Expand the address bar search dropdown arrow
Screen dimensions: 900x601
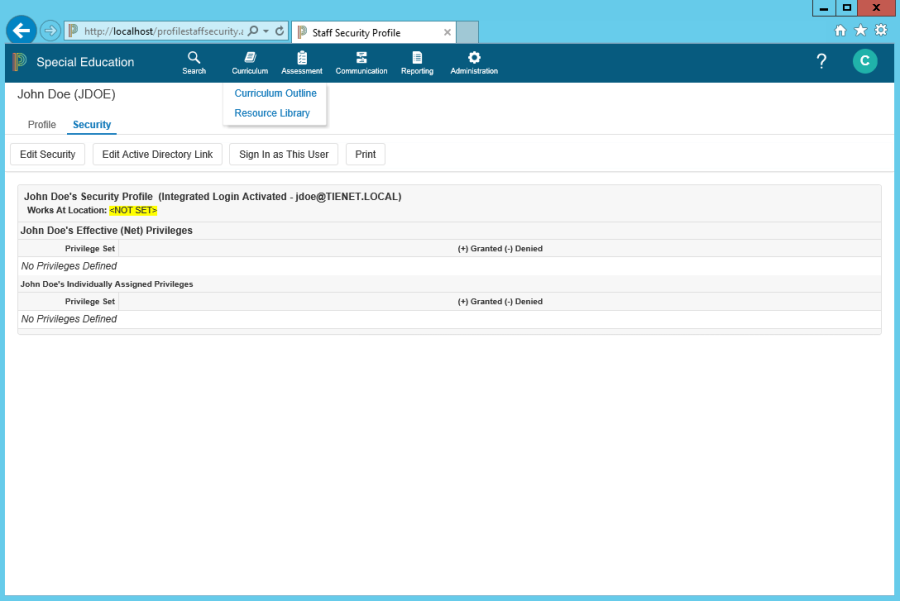coord(266,31)
